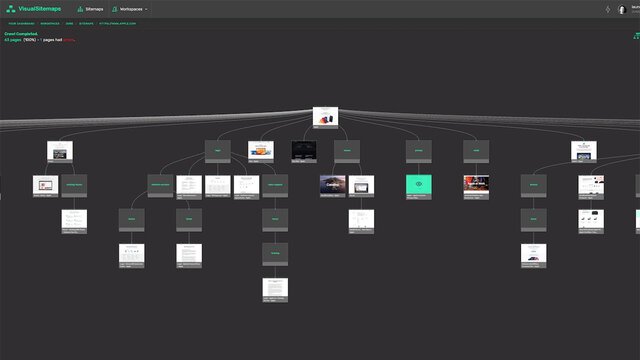The width and height of the screenshot is (640, 360).
Task: Click the sitemap view icon at the right edge
Action: tap(636, 36)
